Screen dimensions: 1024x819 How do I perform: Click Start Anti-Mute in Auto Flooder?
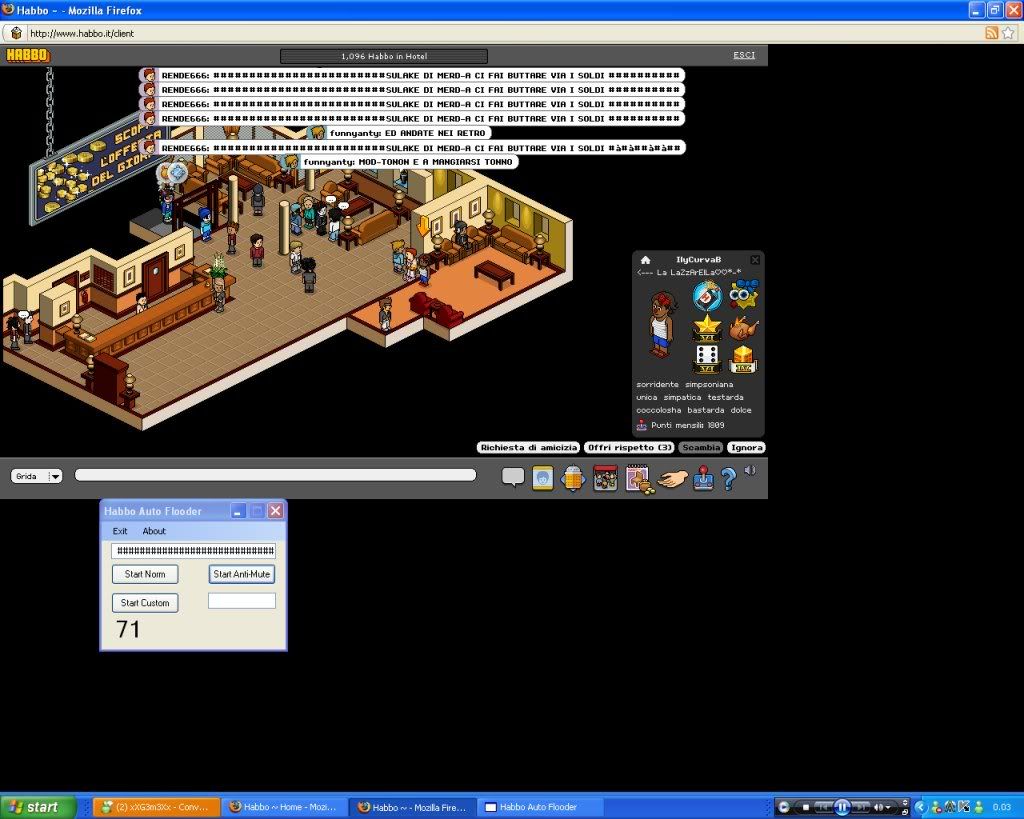[x=242, y=574]
